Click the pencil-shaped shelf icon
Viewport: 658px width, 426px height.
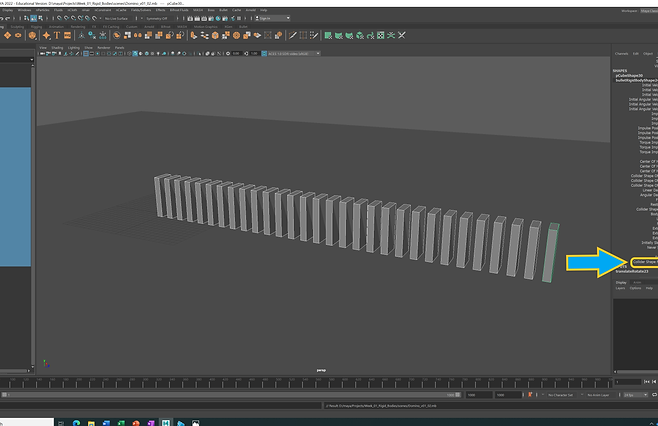click(292, 35)
